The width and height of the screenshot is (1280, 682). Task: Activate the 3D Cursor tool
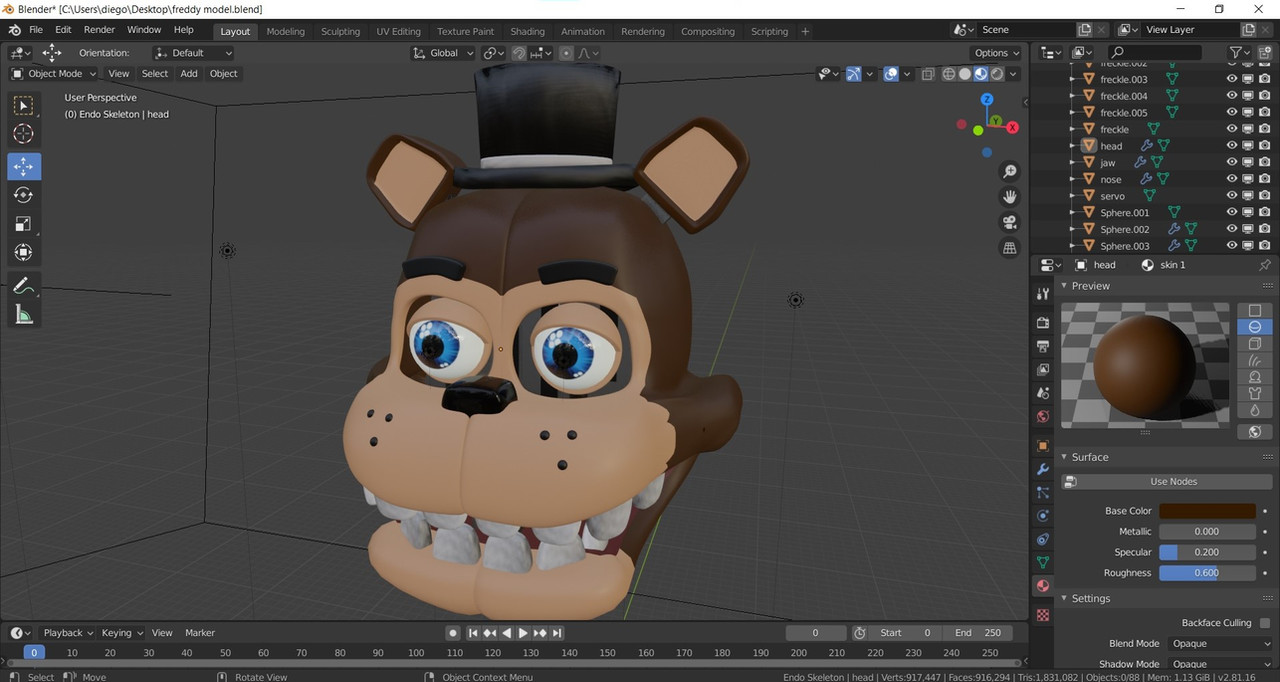(24, 134)
